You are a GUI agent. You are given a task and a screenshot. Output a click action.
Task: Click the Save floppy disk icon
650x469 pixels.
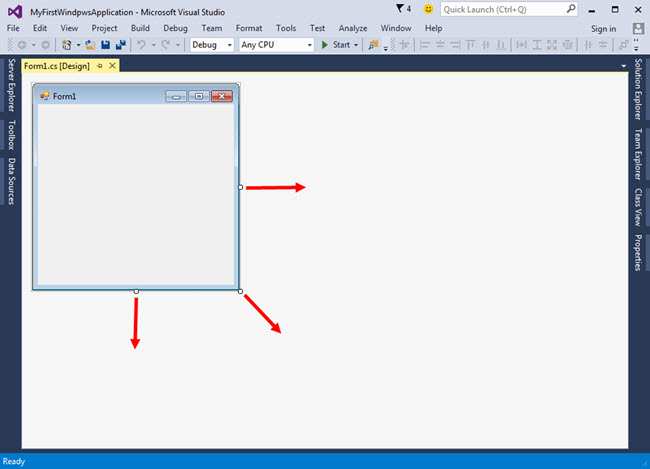pyautogui.click(x=105, y=45)
